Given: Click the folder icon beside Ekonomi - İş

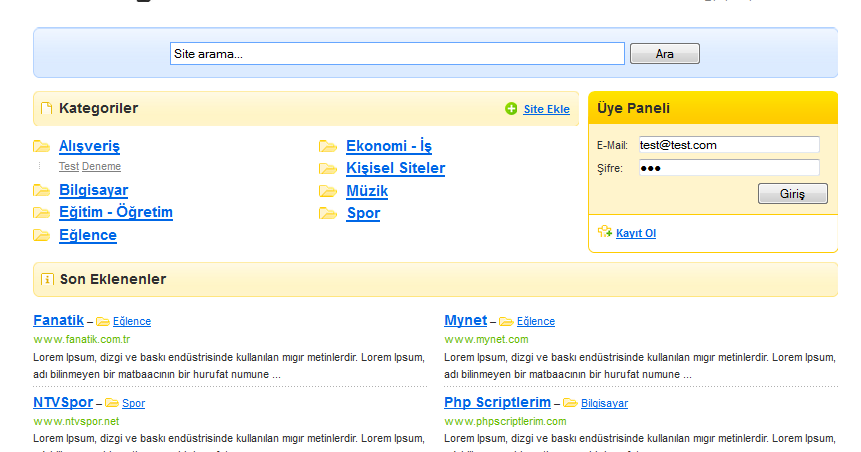Looking at the screenshot, I should [328, 146].
